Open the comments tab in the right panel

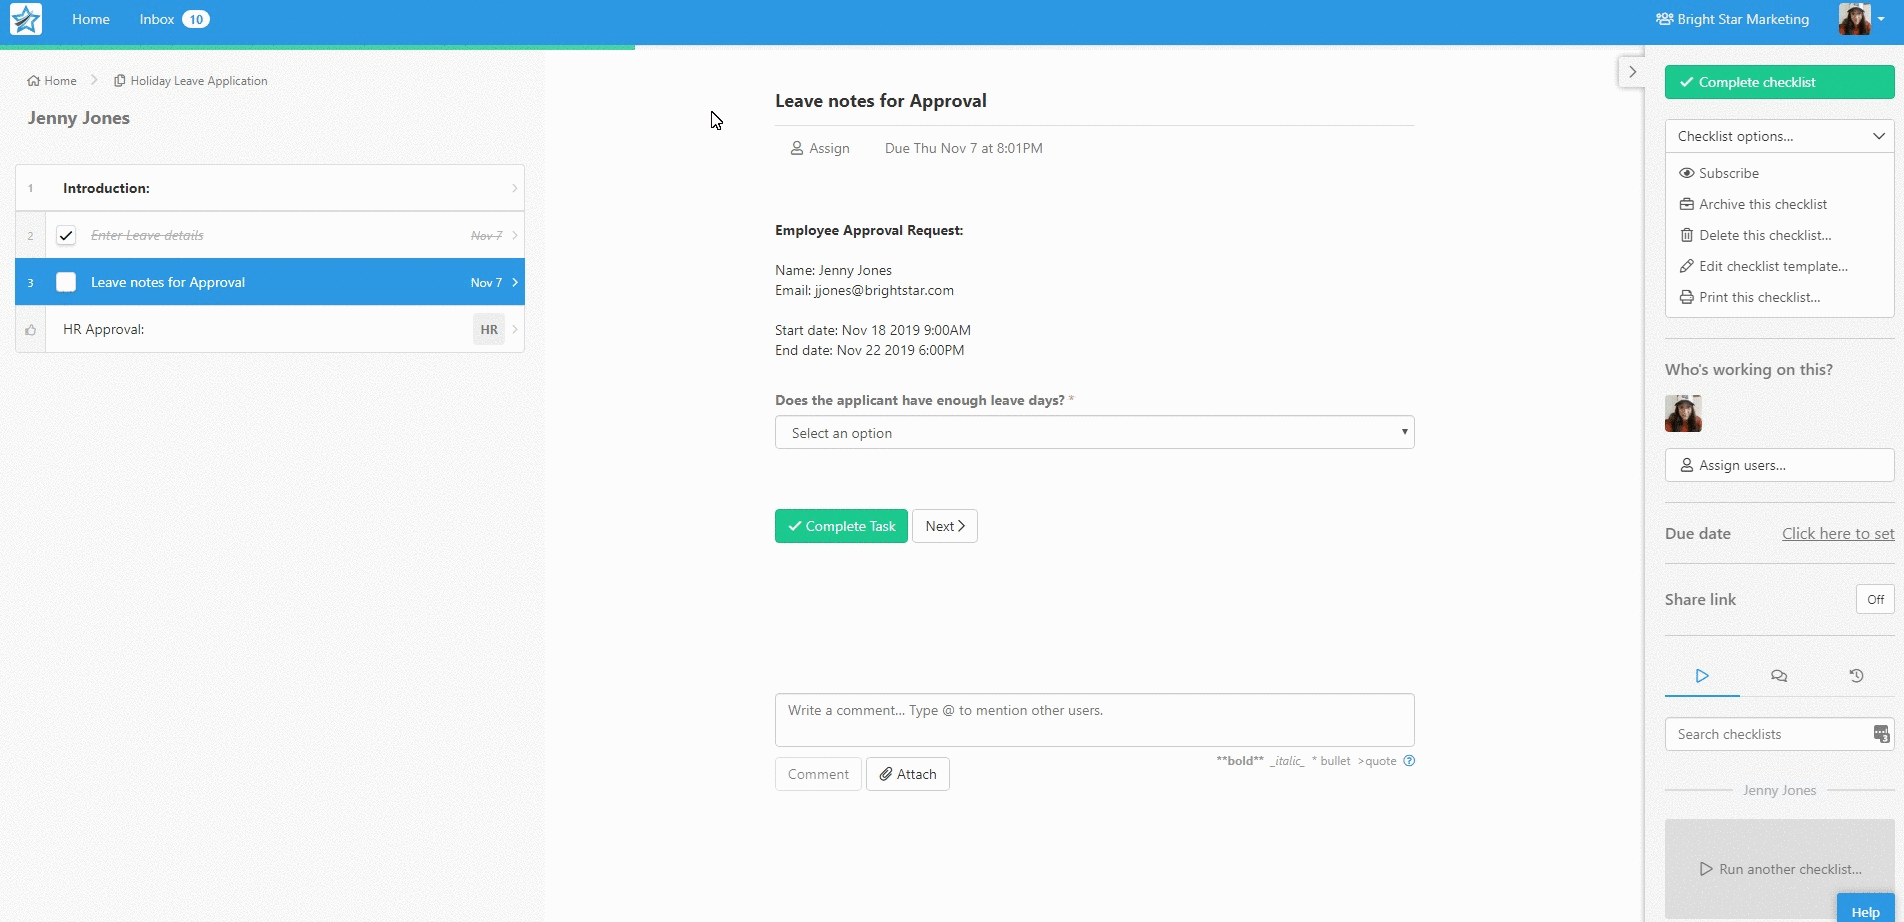coord(1778,675)
